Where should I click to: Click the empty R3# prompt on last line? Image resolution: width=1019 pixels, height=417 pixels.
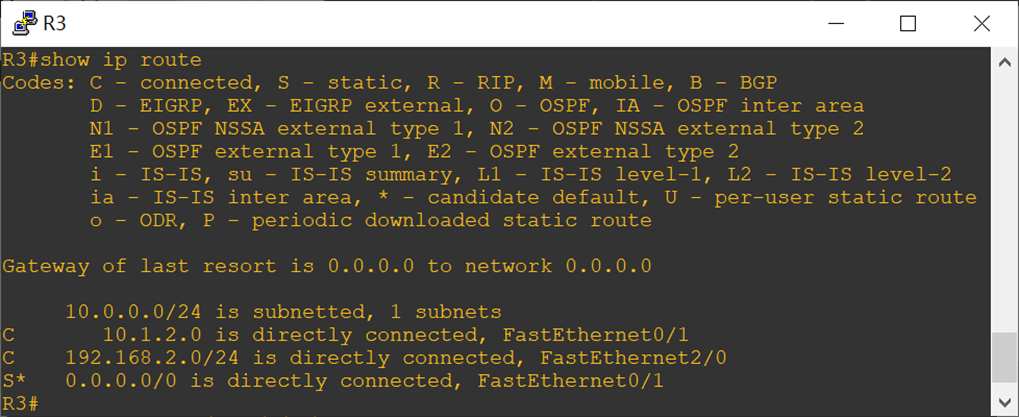point(21,403)
